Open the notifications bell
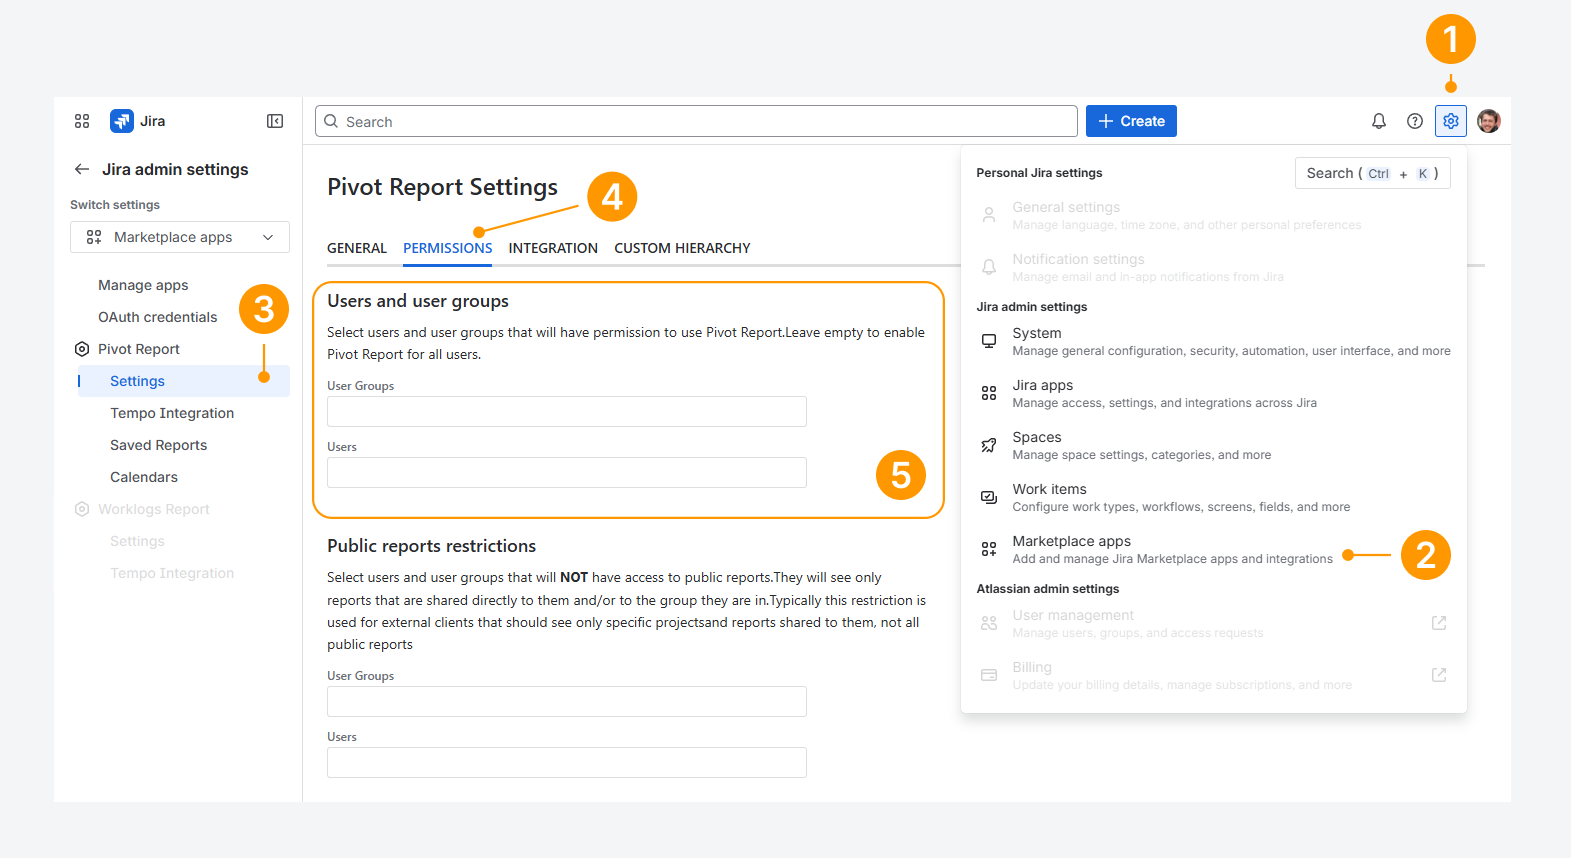The height and width of the screenshot is (858, 1571). click(1379, 121)
